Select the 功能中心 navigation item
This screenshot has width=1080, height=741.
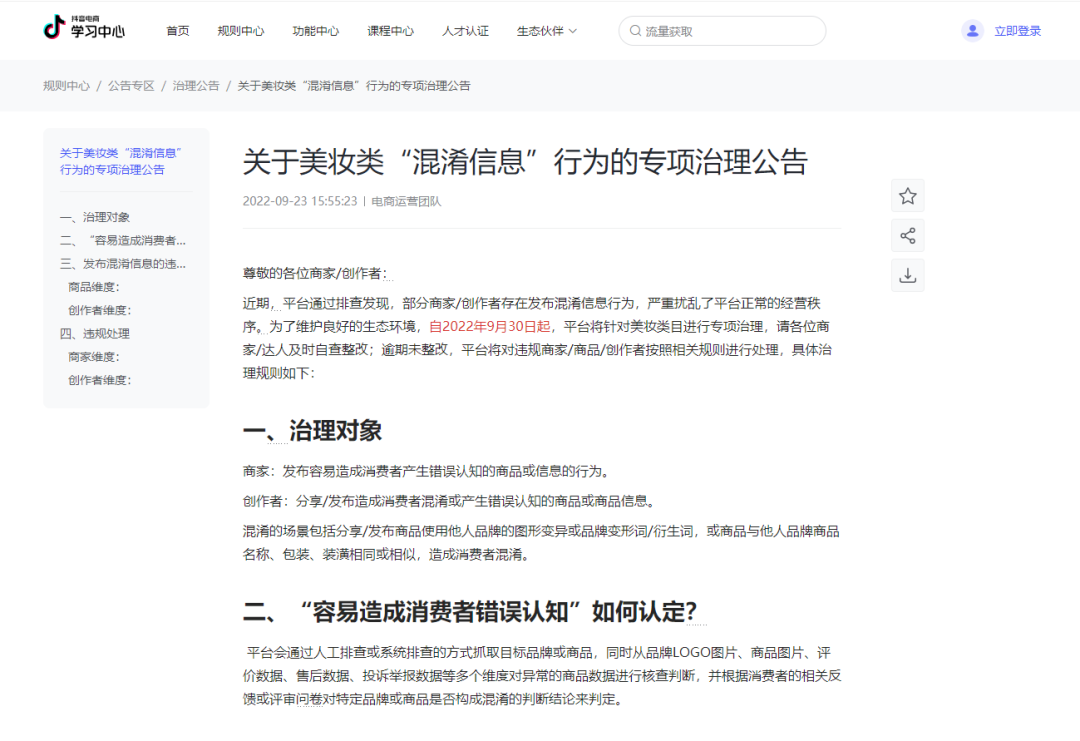point(316,31)
